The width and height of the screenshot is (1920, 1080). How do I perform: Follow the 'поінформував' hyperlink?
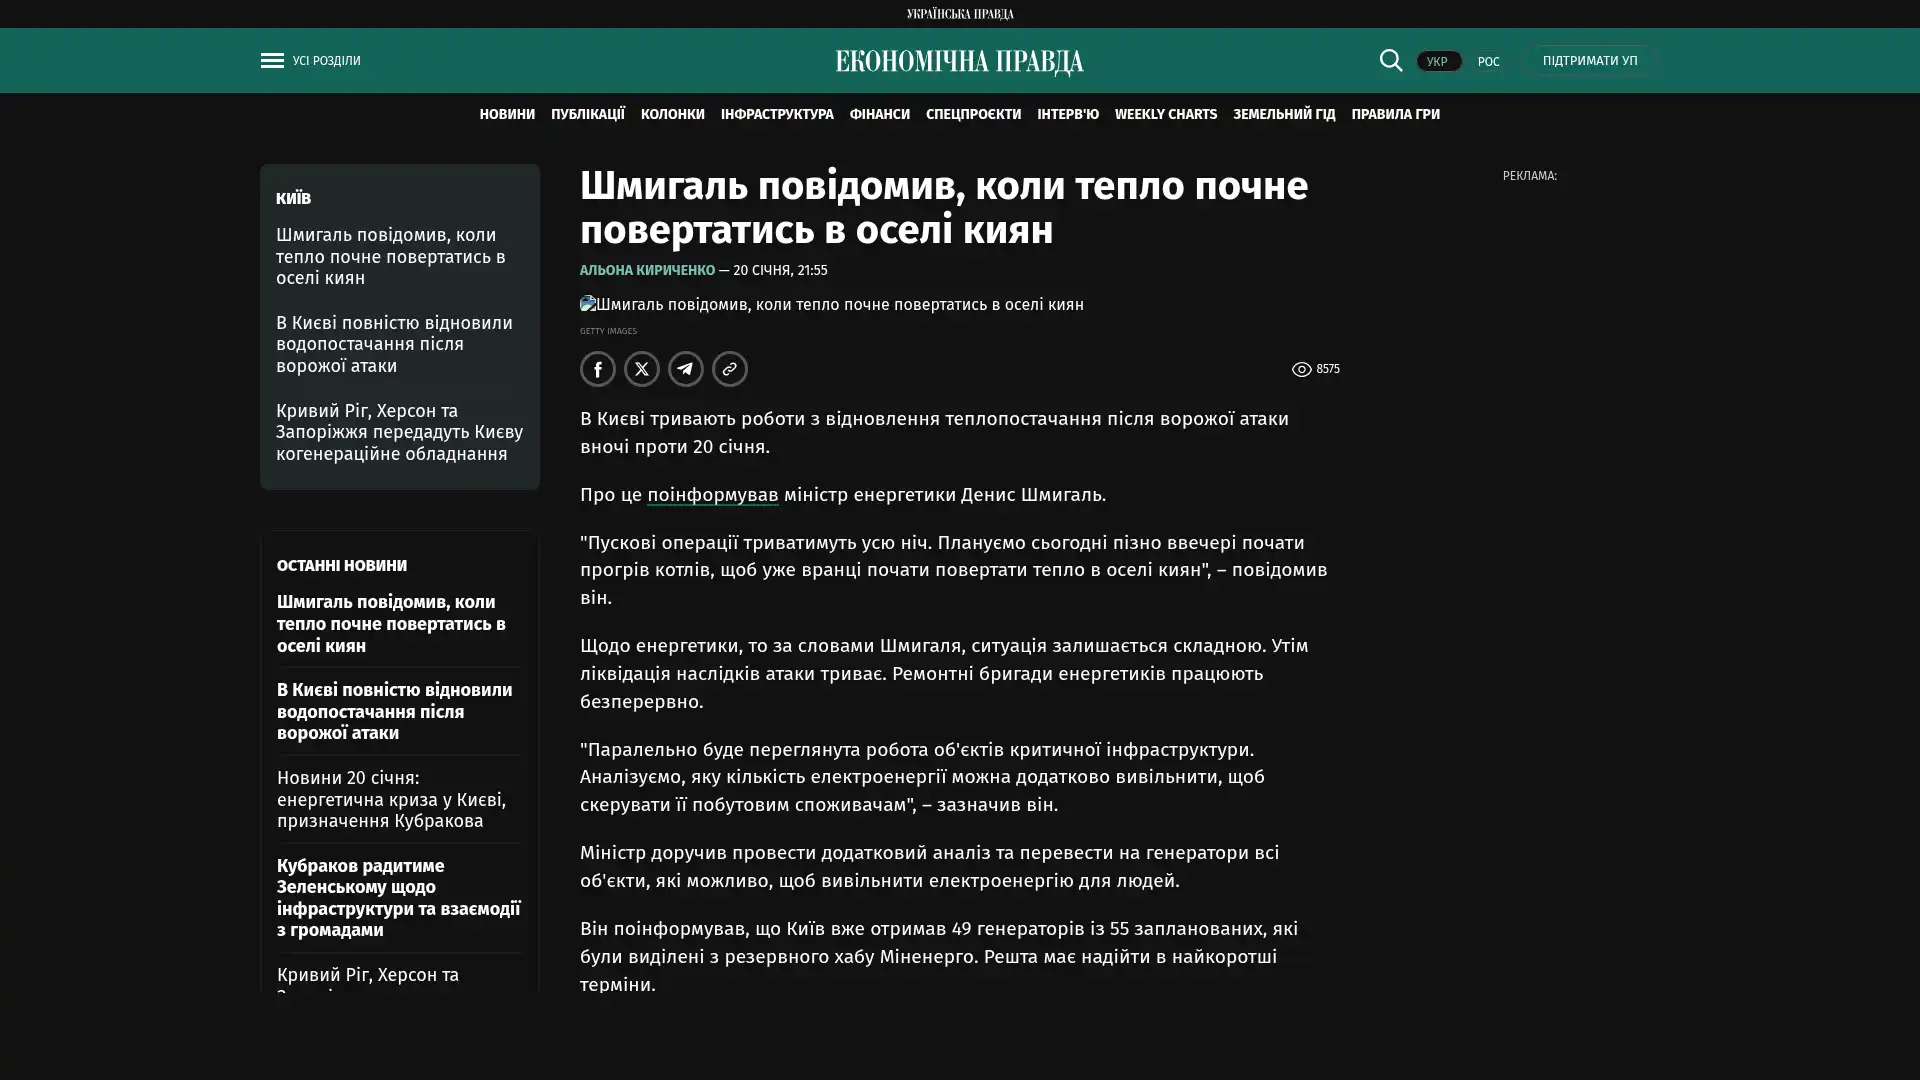pos(712,494)
